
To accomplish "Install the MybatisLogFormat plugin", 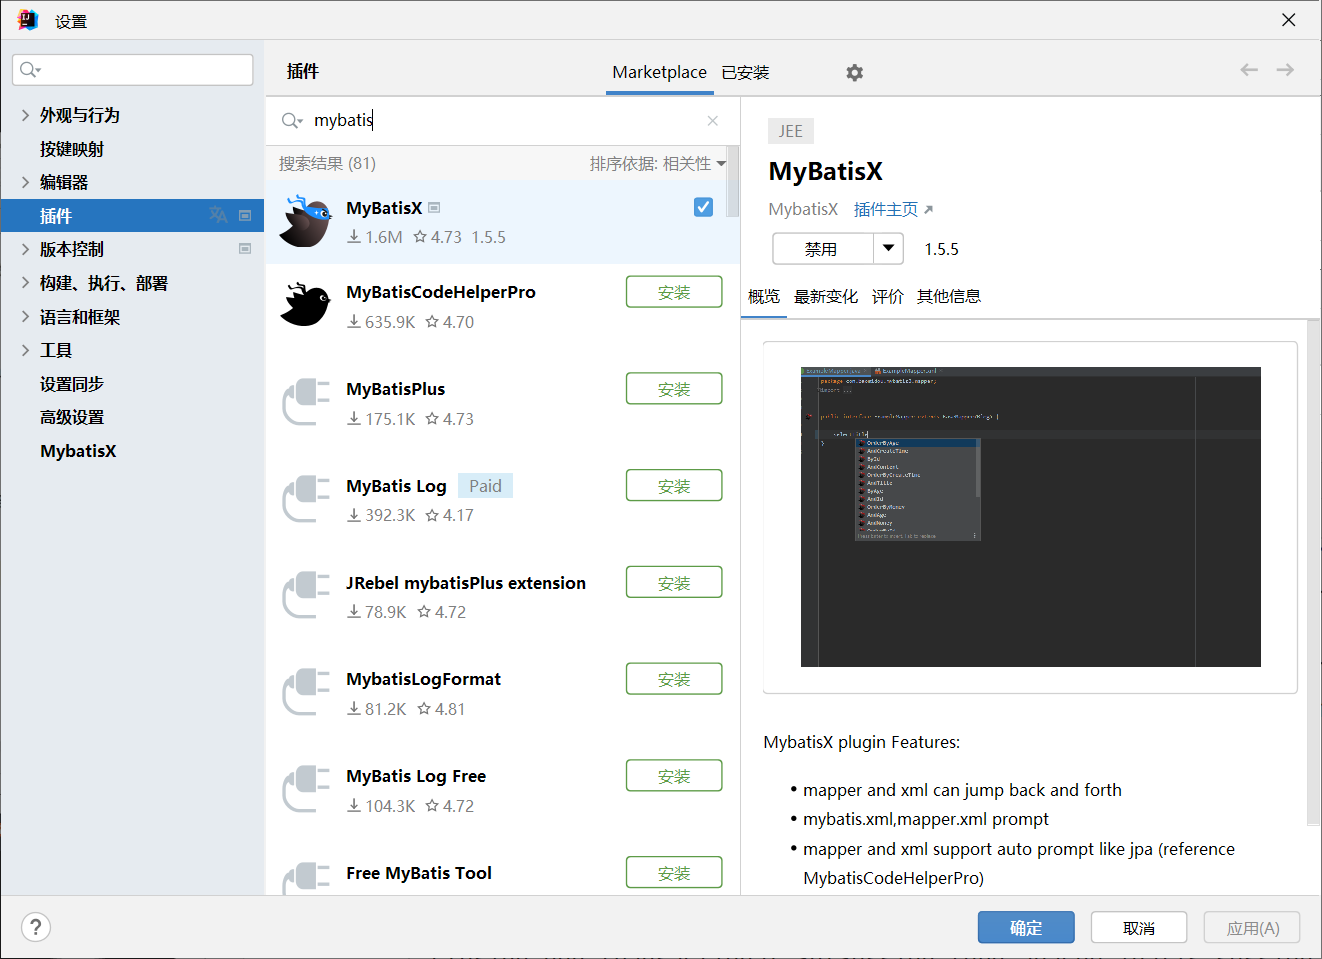I will [x=674, y=679].
